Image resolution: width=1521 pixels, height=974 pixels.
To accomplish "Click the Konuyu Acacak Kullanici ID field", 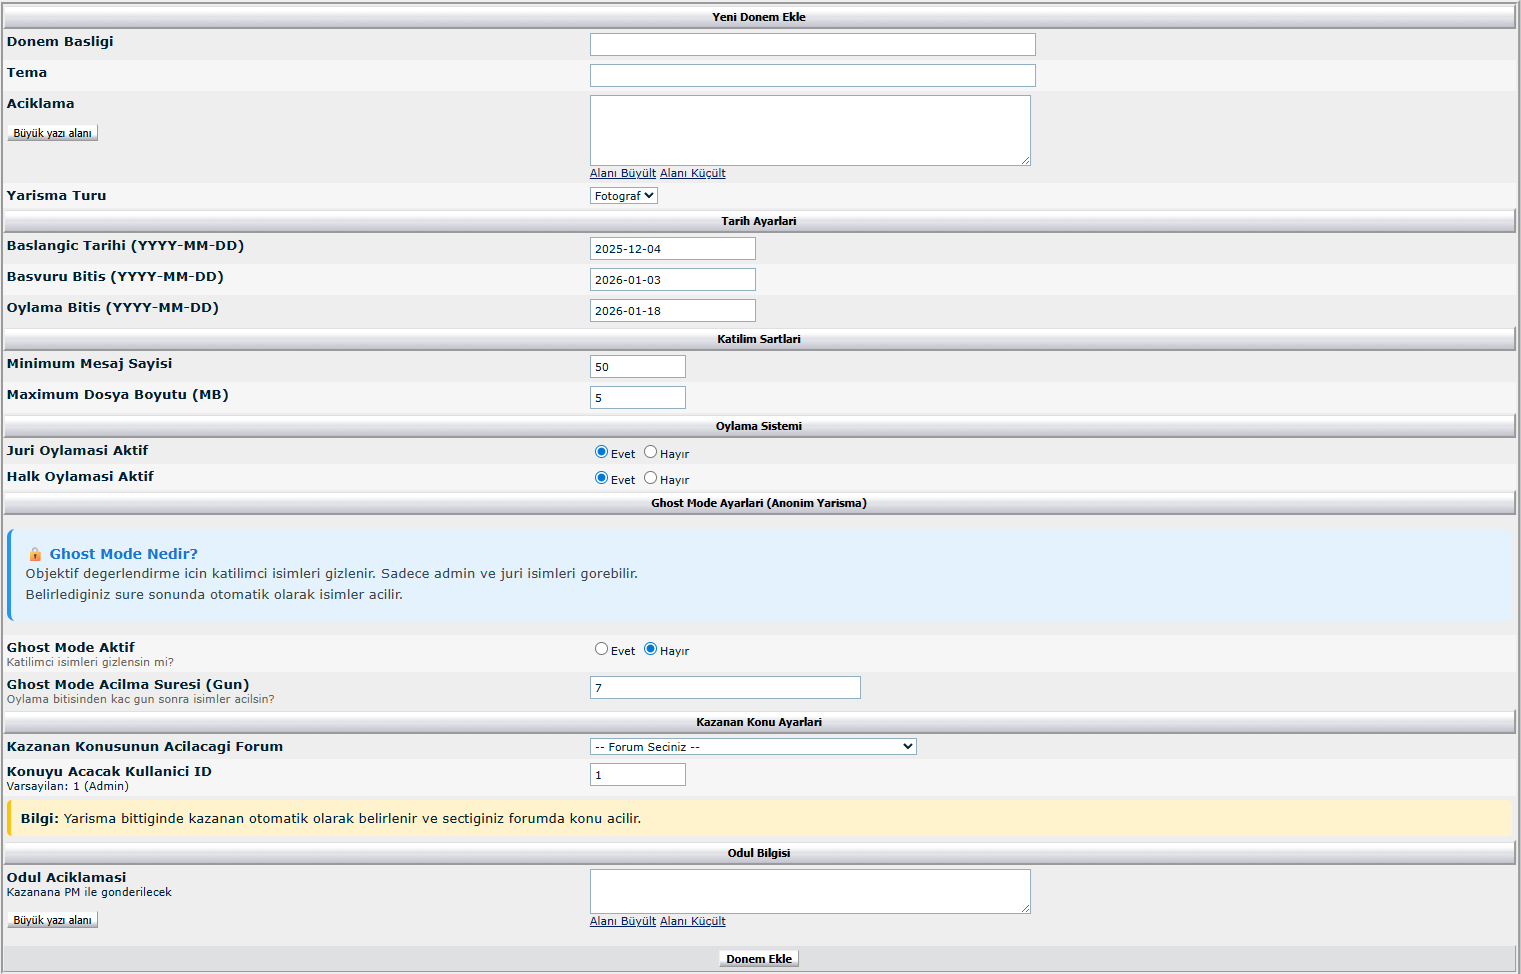I will [637, 775].
